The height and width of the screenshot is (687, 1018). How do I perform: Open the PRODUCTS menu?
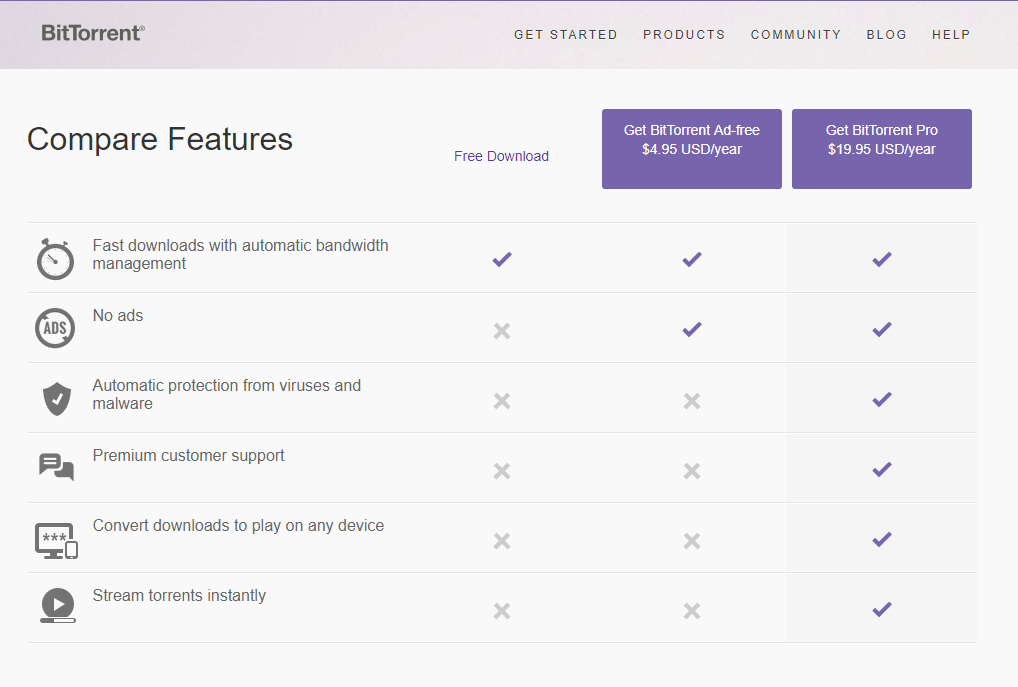tap(684, 35)
